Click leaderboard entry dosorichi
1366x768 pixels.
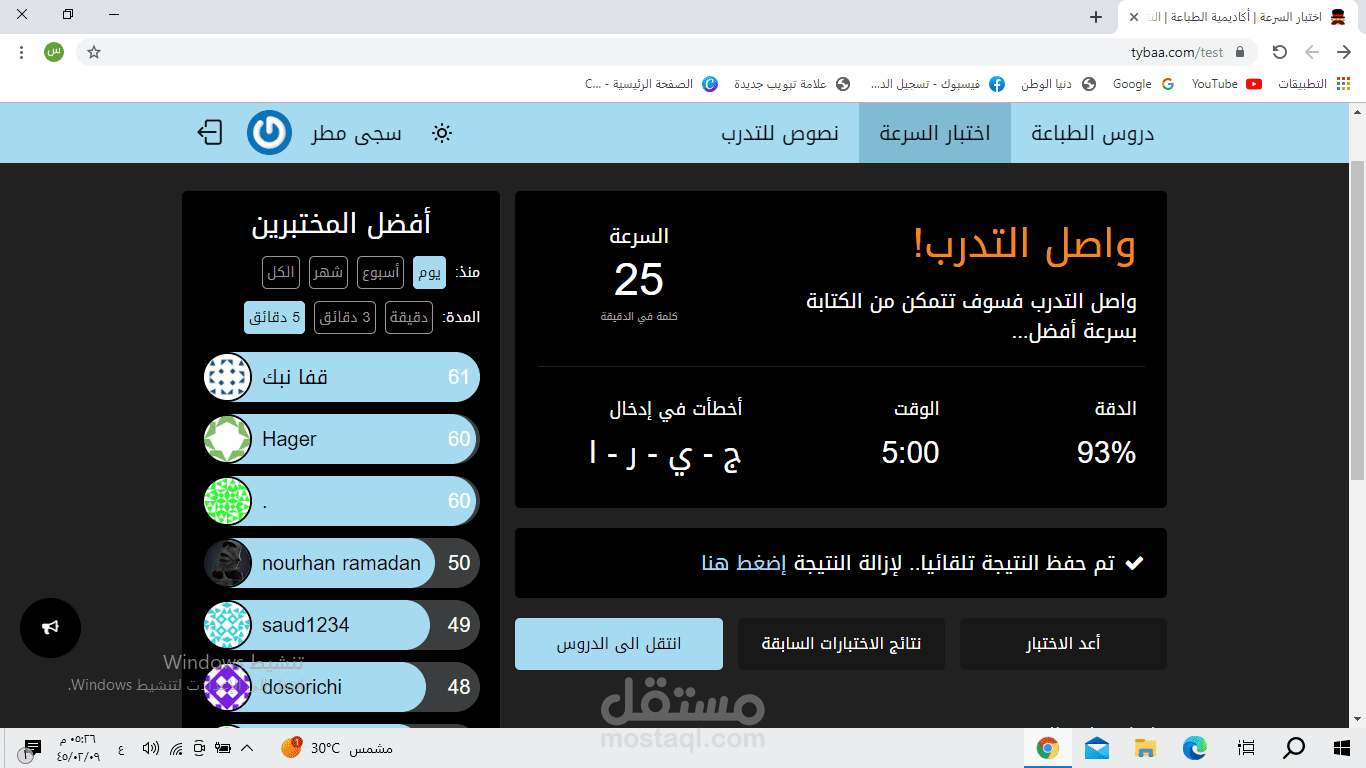click(342, 687)
